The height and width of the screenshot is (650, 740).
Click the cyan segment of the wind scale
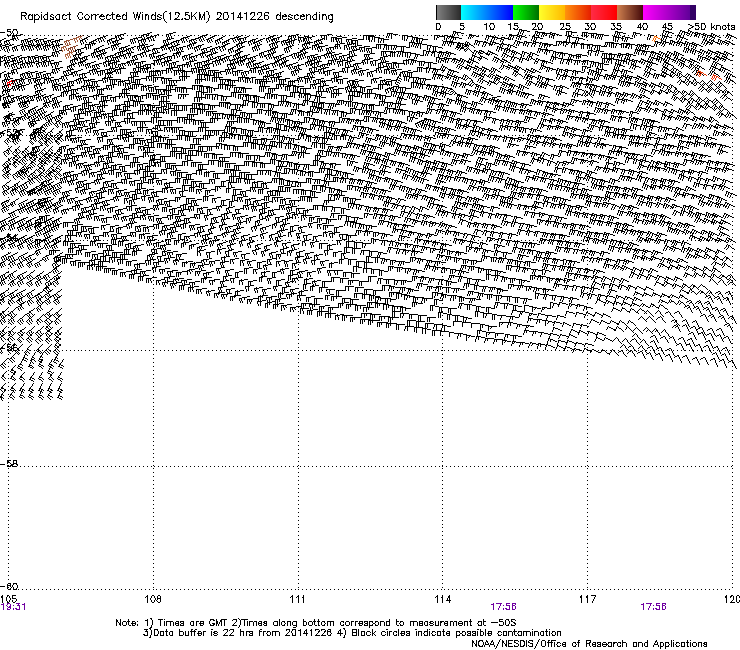pos(474,12)
